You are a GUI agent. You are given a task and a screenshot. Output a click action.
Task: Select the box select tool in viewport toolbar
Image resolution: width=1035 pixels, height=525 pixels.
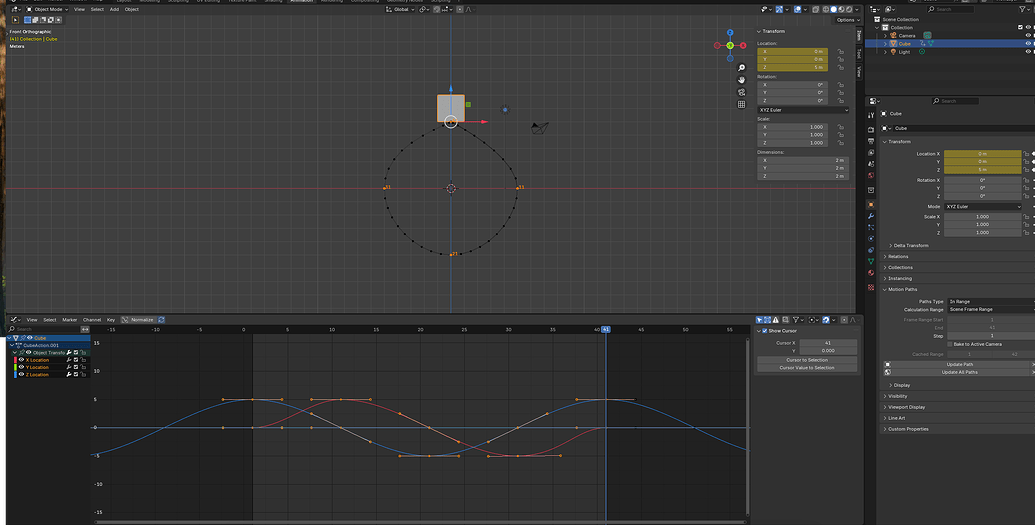pos(28,20)
